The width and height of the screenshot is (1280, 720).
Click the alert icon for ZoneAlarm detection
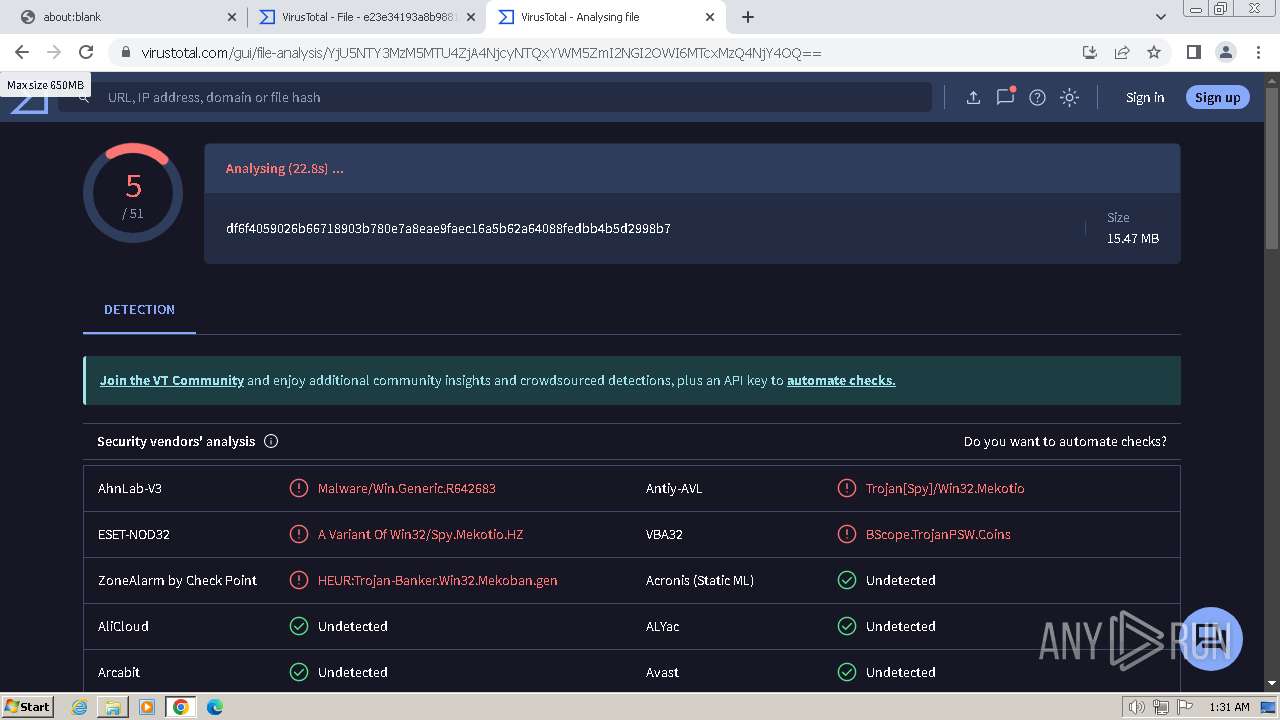298,580
